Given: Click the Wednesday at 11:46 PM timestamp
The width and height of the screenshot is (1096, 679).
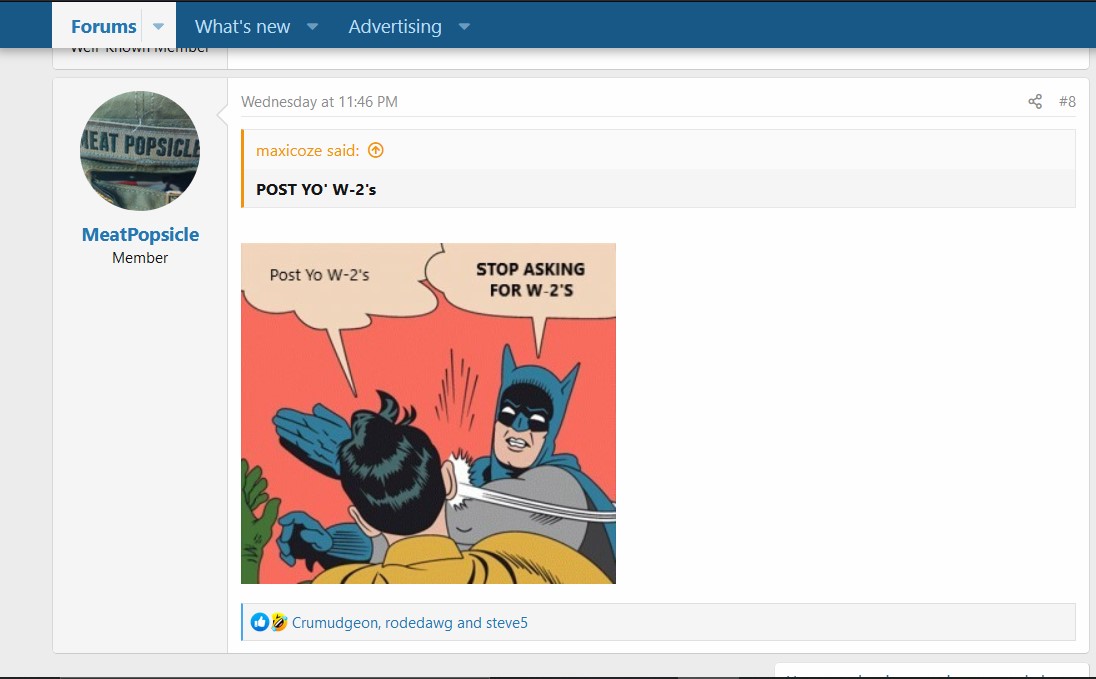Looking at the screenshot, I should click(x=319, y=102).
